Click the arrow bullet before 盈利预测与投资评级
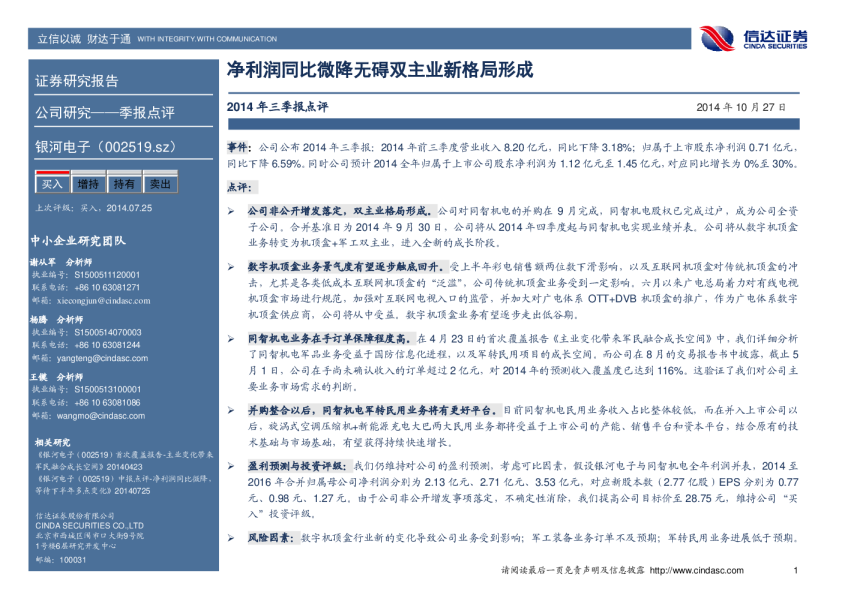The width and height of the screenshot is (842, 595). point(231,466)
